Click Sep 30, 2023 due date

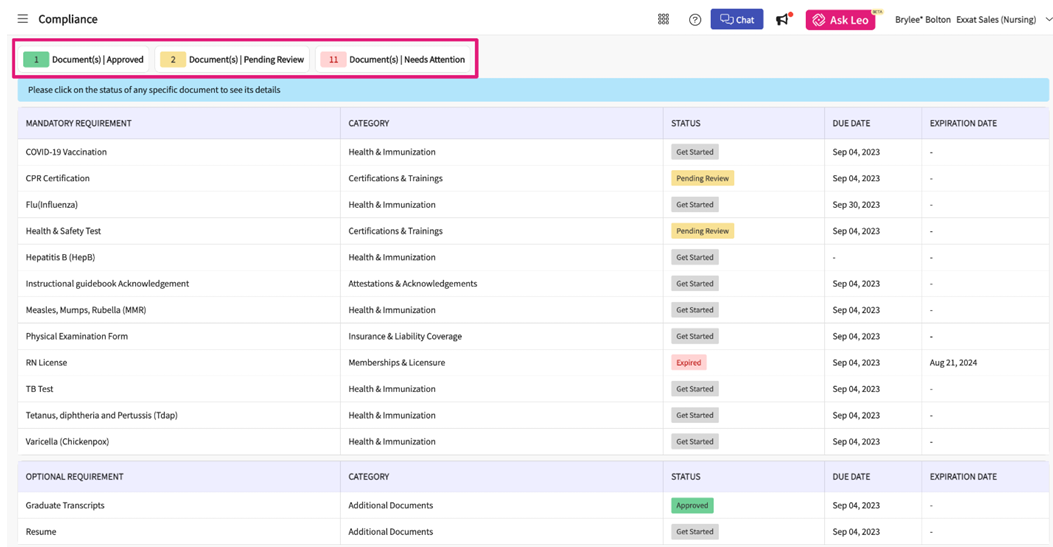(856, 205)
